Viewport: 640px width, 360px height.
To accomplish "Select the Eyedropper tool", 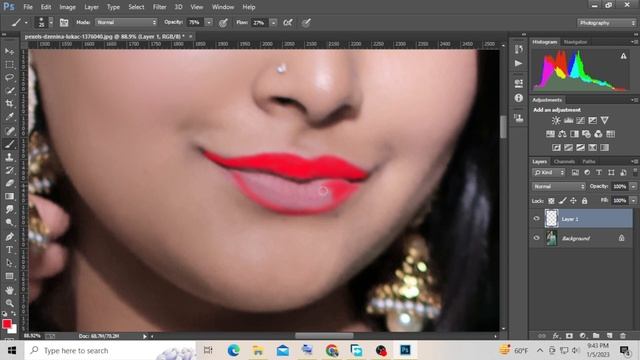I will pyautogui.click(x=9, y=117).
